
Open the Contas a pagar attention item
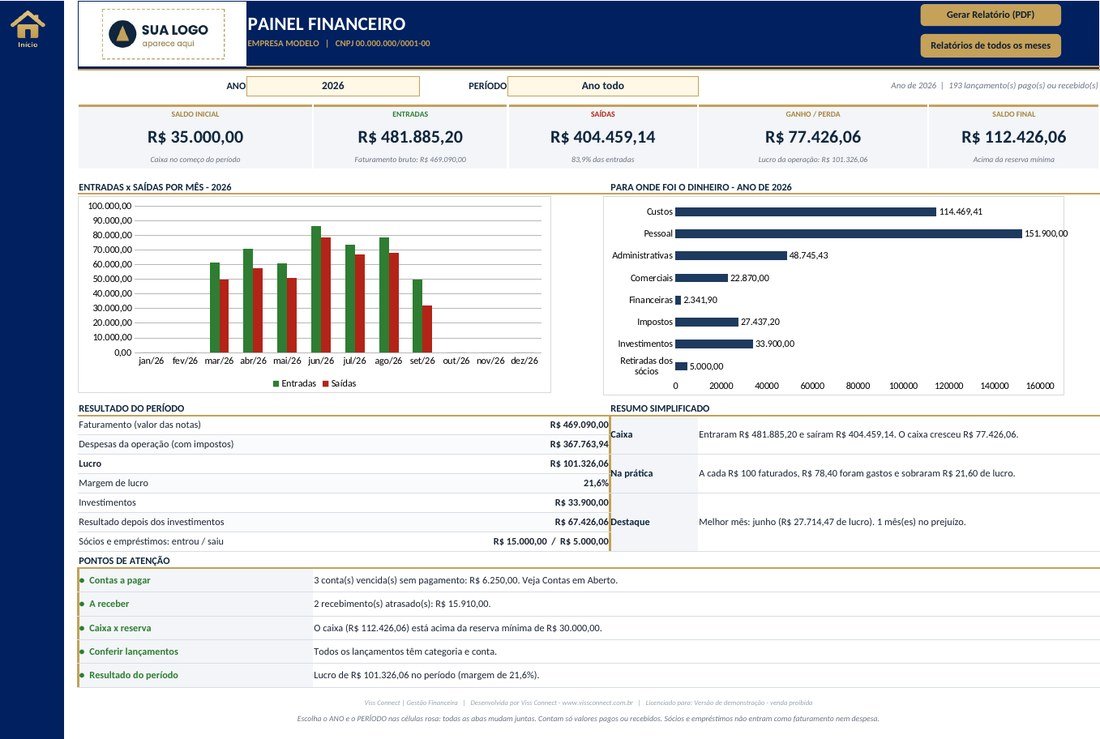tap(119, 580)
